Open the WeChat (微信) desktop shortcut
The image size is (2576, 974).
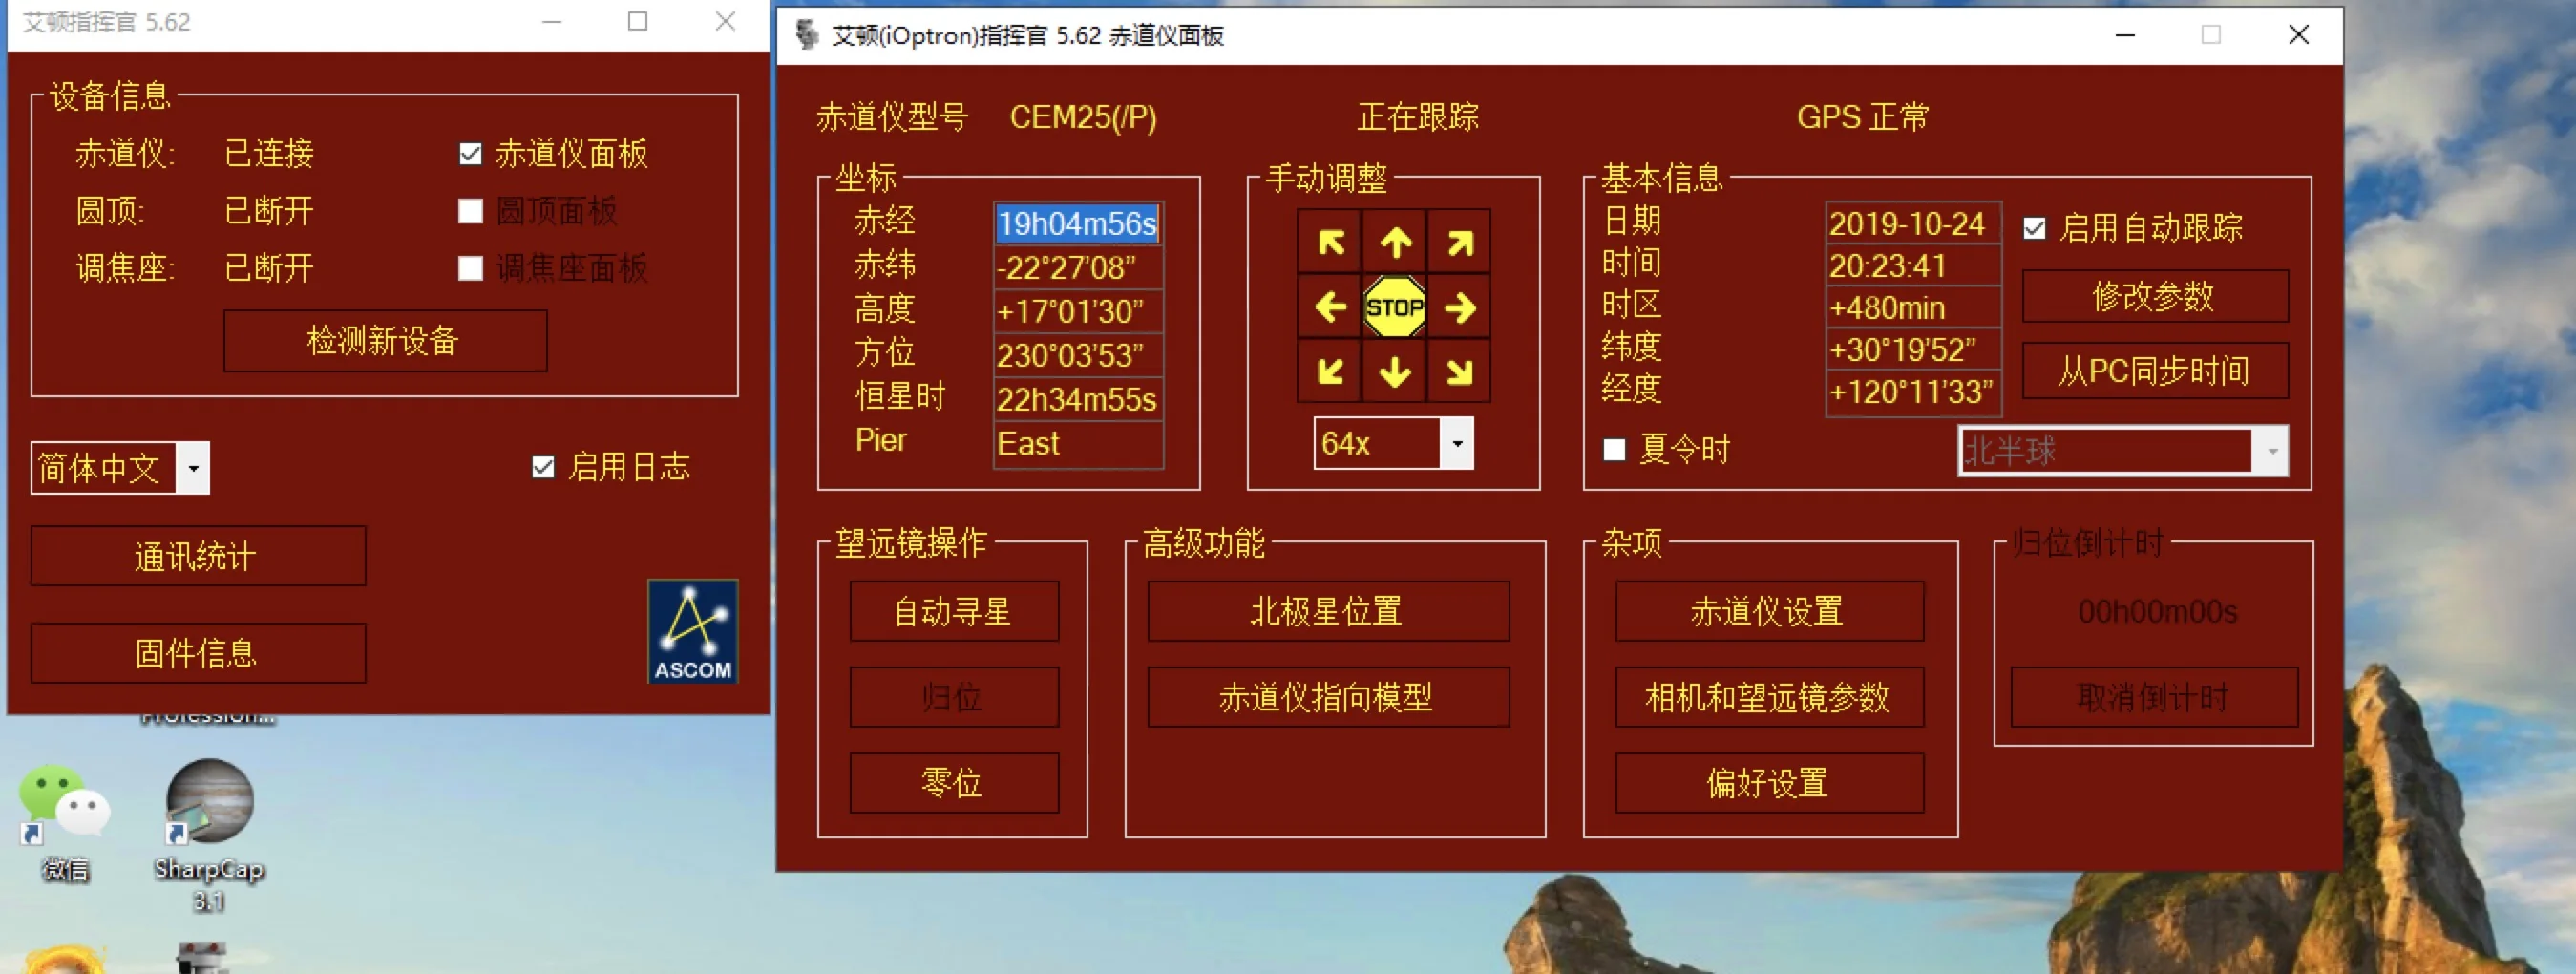65,823
